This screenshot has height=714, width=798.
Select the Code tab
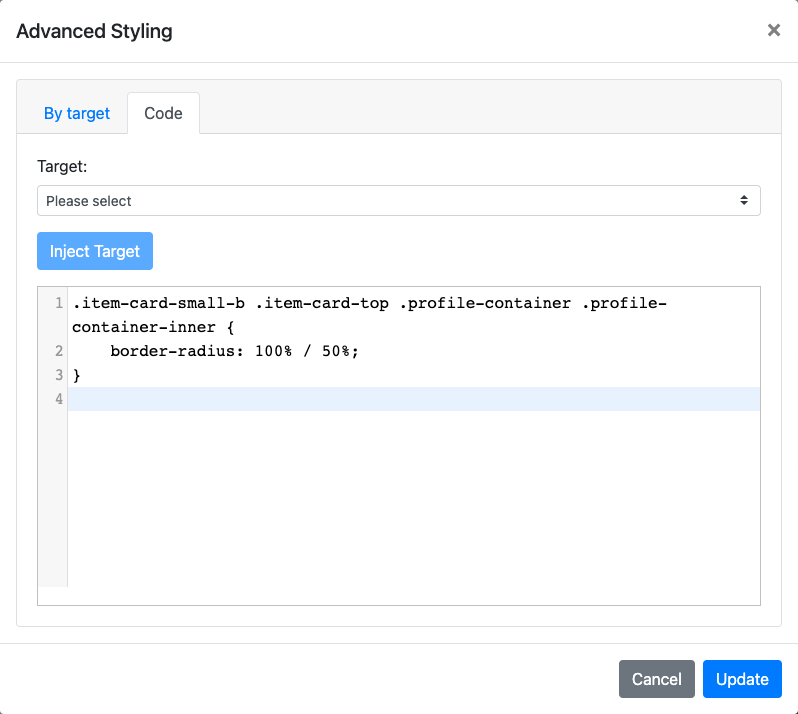click(x=163, y=113)
